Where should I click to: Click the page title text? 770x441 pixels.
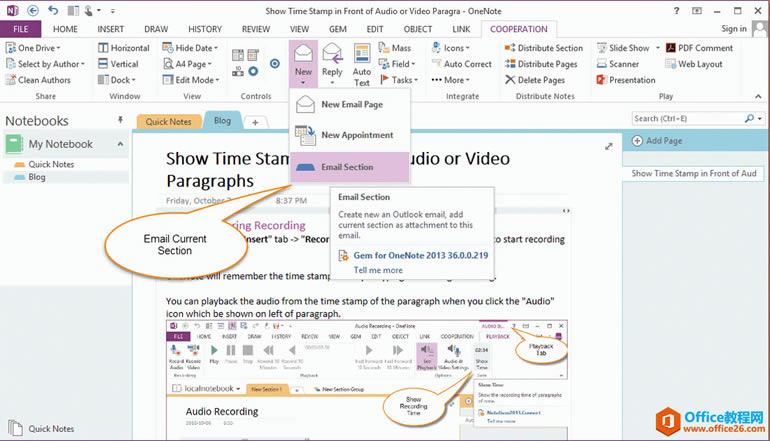click(338, 169)
